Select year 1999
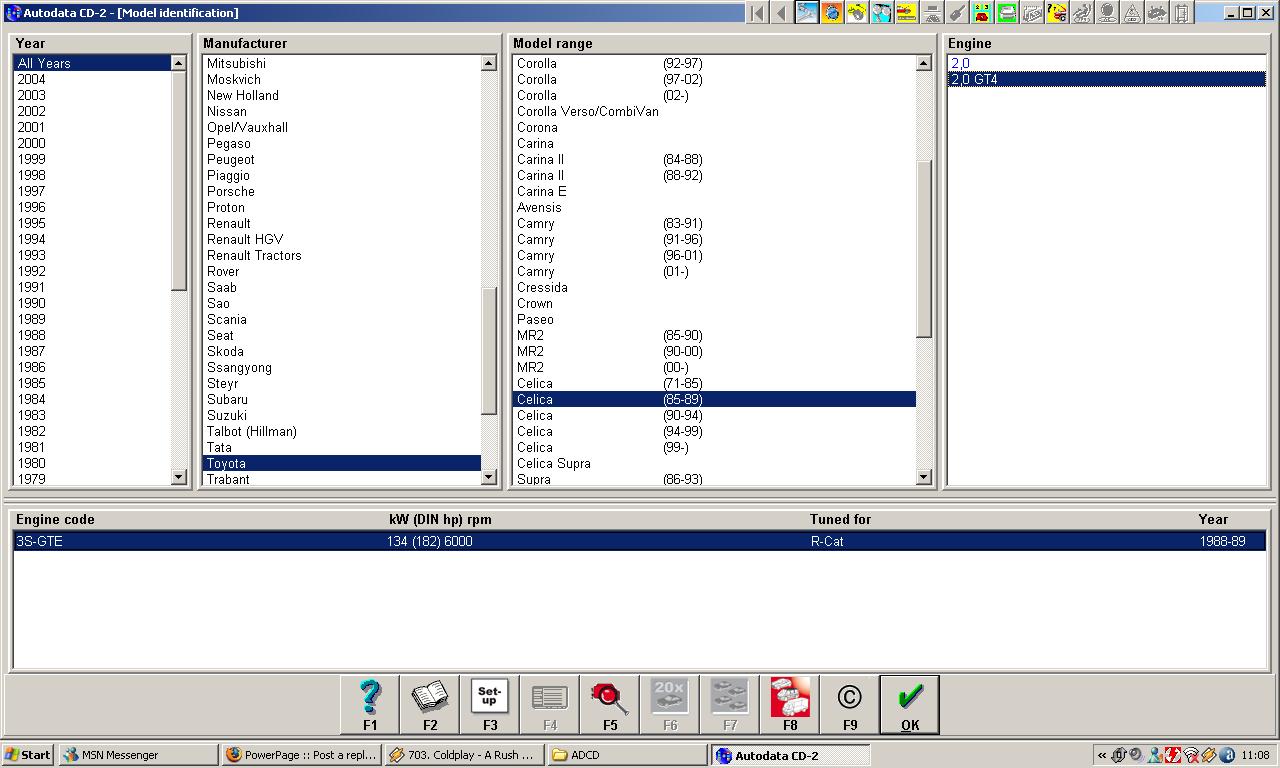This screenshot has height=768, width=1280. 92,159
